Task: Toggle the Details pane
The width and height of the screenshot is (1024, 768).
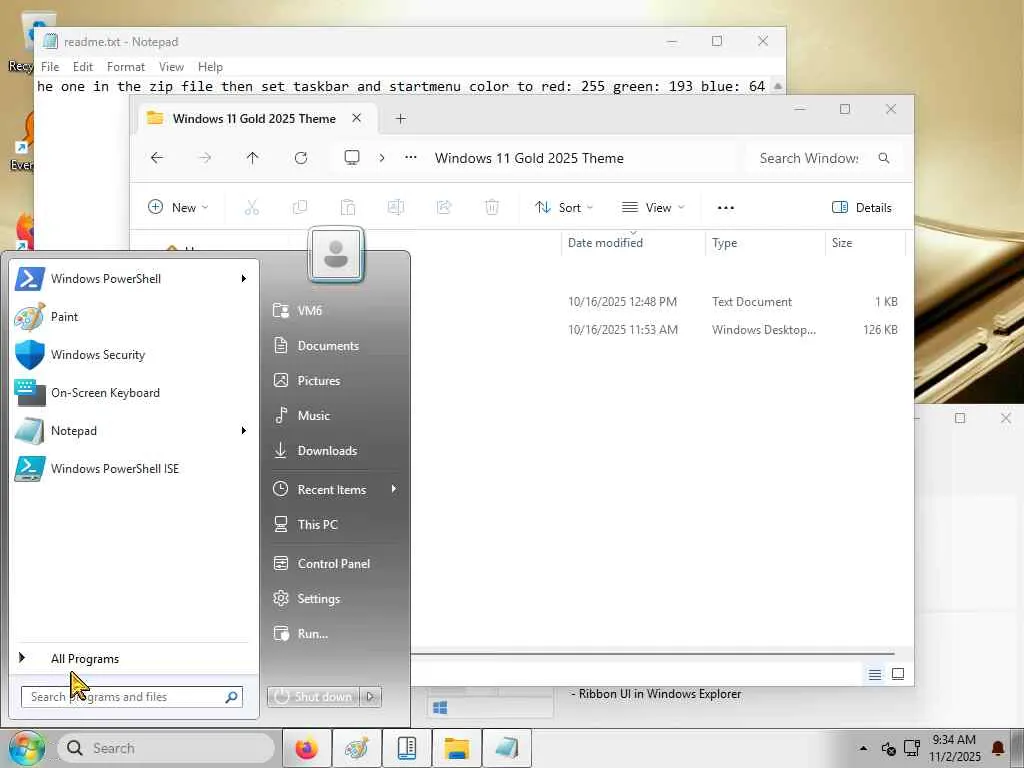Action: click(x=861, y=208)
